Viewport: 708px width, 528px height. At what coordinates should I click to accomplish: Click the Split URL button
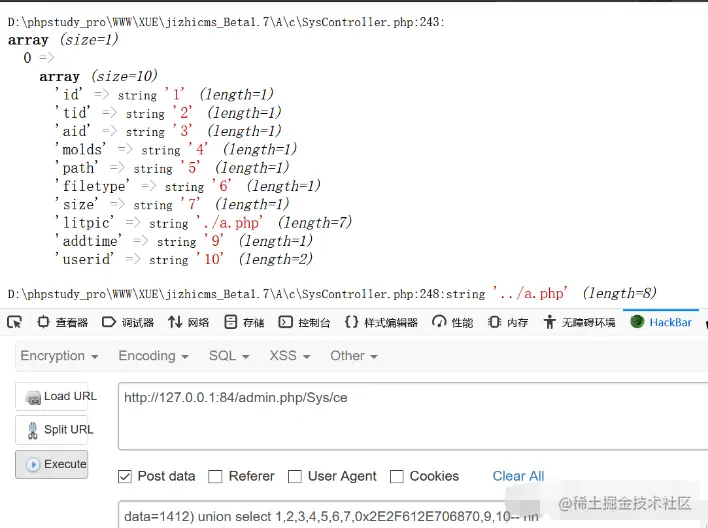pyautogui.click(x=51, y=430)
